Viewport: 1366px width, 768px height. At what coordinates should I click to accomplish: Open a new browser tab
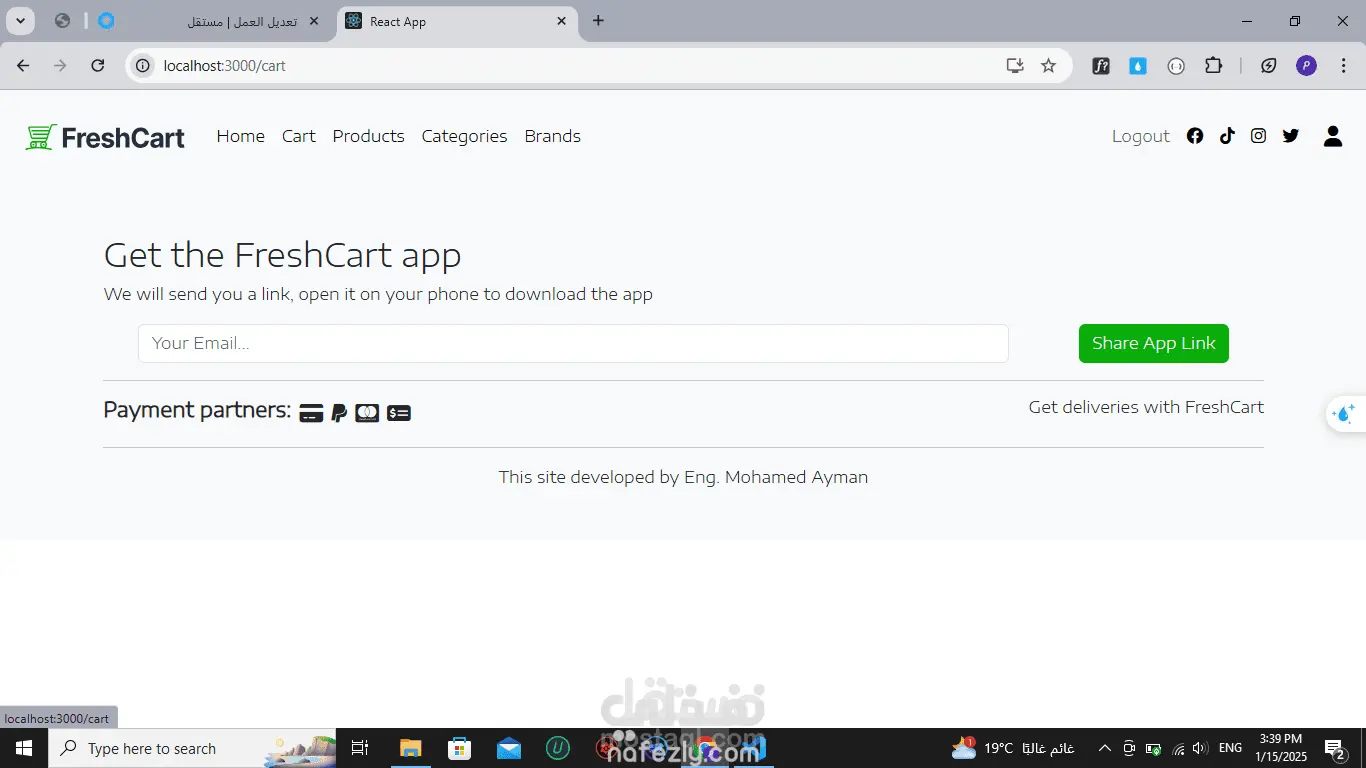(x=598, y=21)
